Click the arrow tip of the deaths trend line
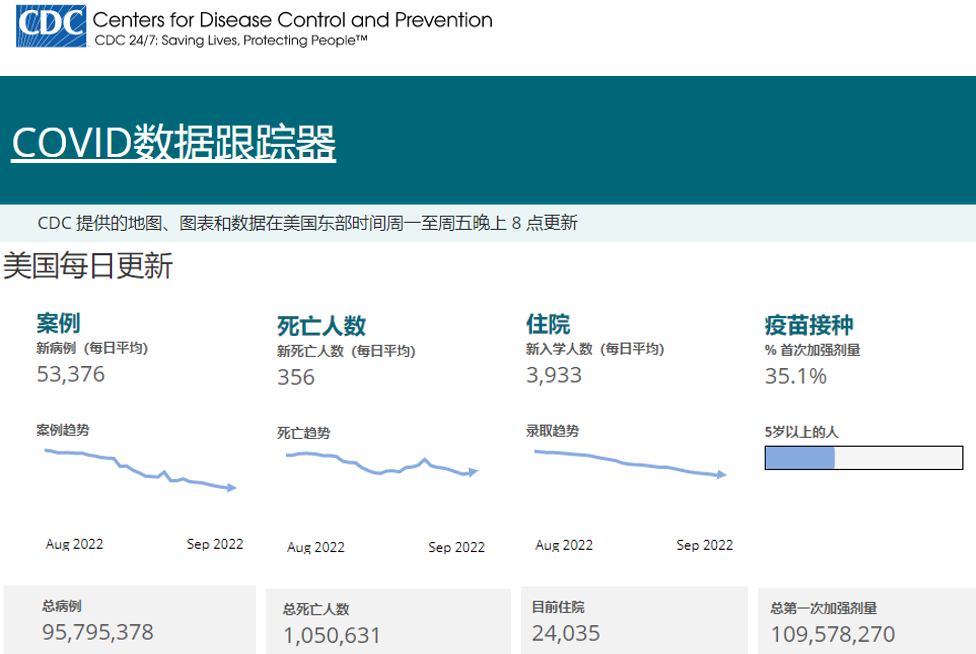This screenshot has height=654, width=976. point(473,472)
